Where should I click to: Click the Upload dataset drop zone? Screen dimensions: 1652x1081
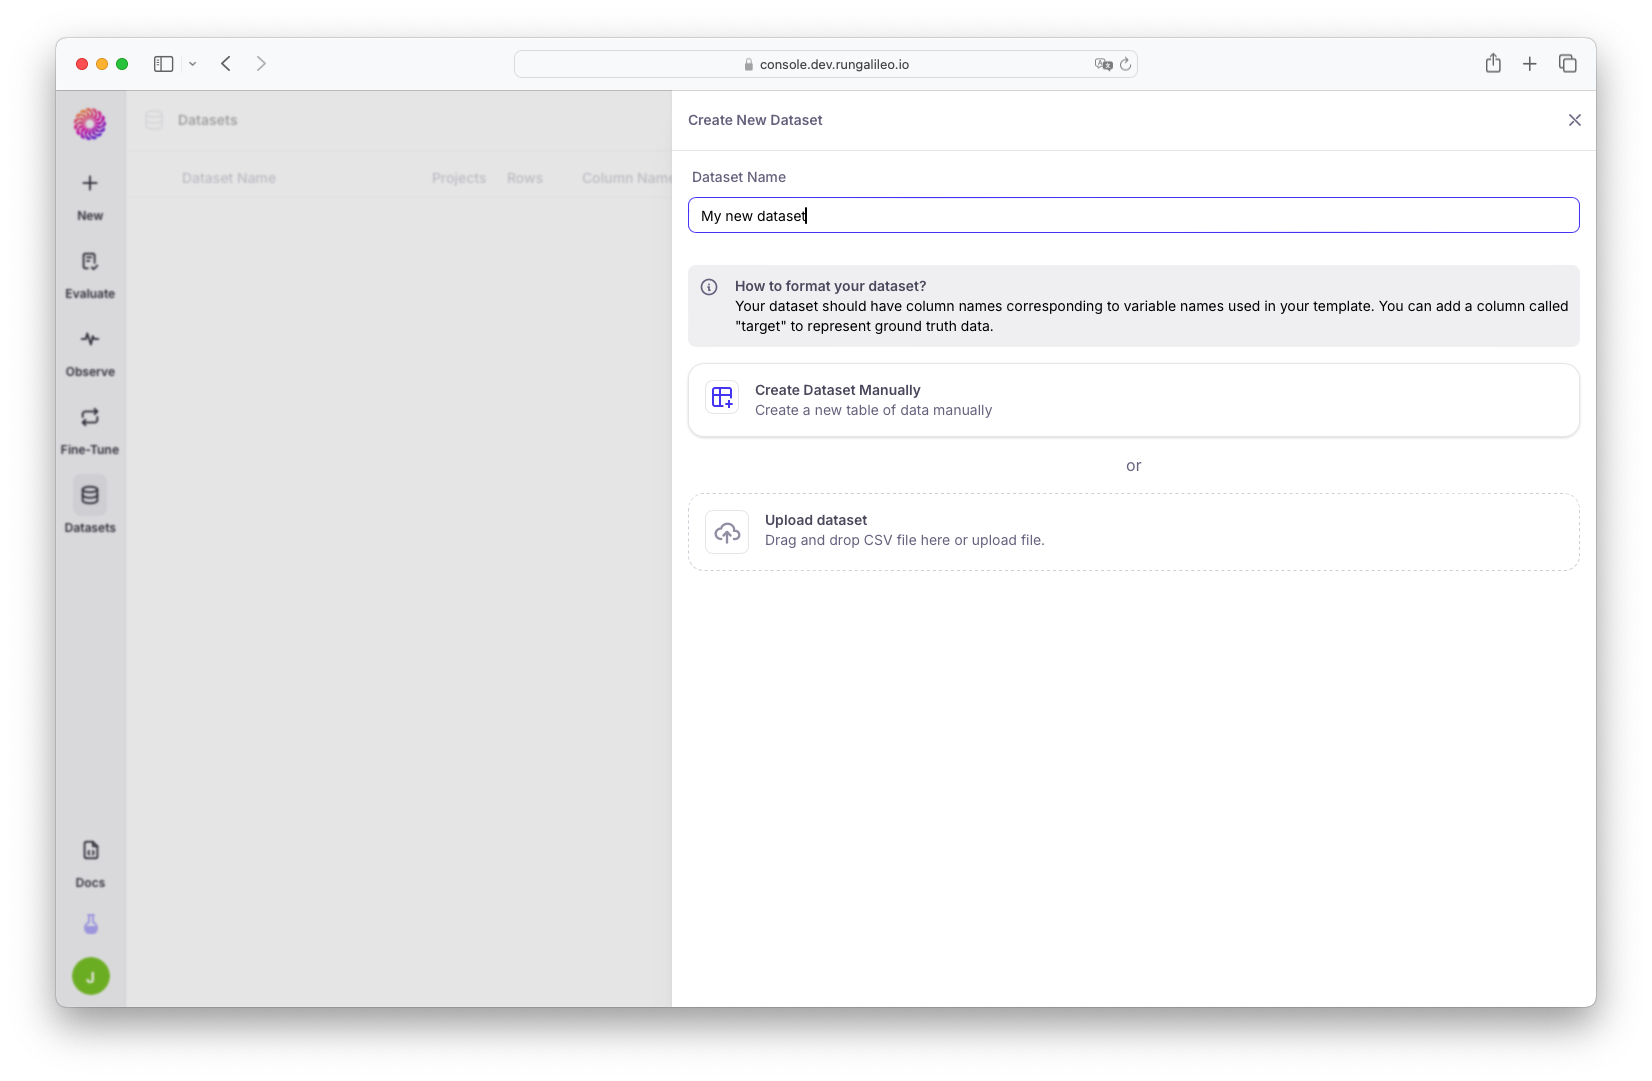(x=1134, y=532)
